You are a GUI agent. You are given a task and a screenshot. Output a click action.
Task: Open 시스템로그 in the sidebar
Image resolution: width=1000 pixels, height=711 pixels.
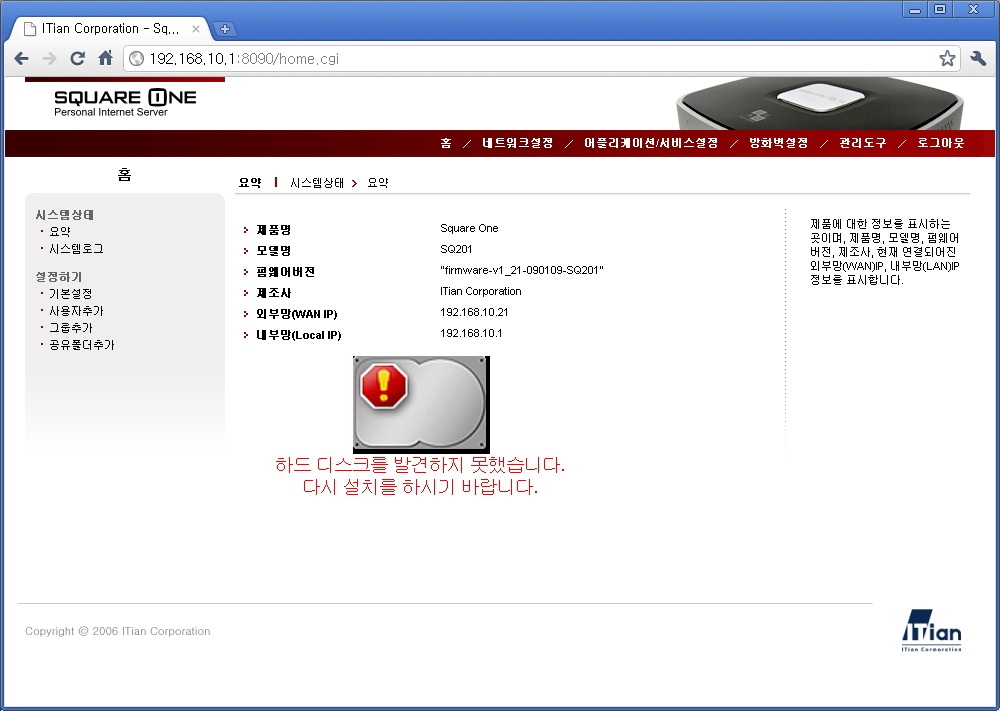[76, 249]
